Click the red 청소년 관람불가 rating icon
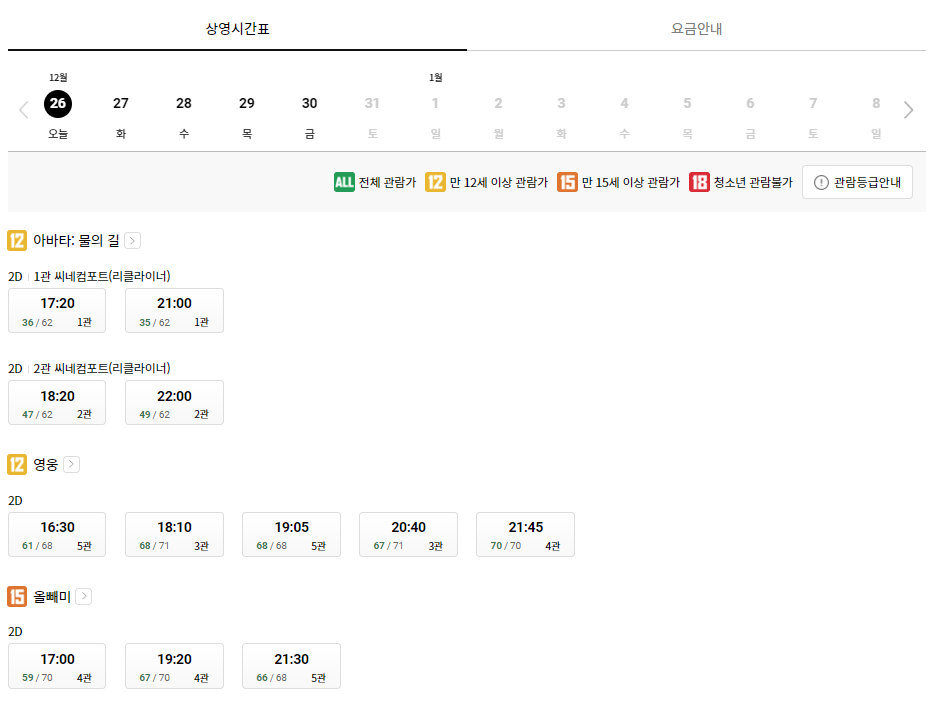 (700, 182)
